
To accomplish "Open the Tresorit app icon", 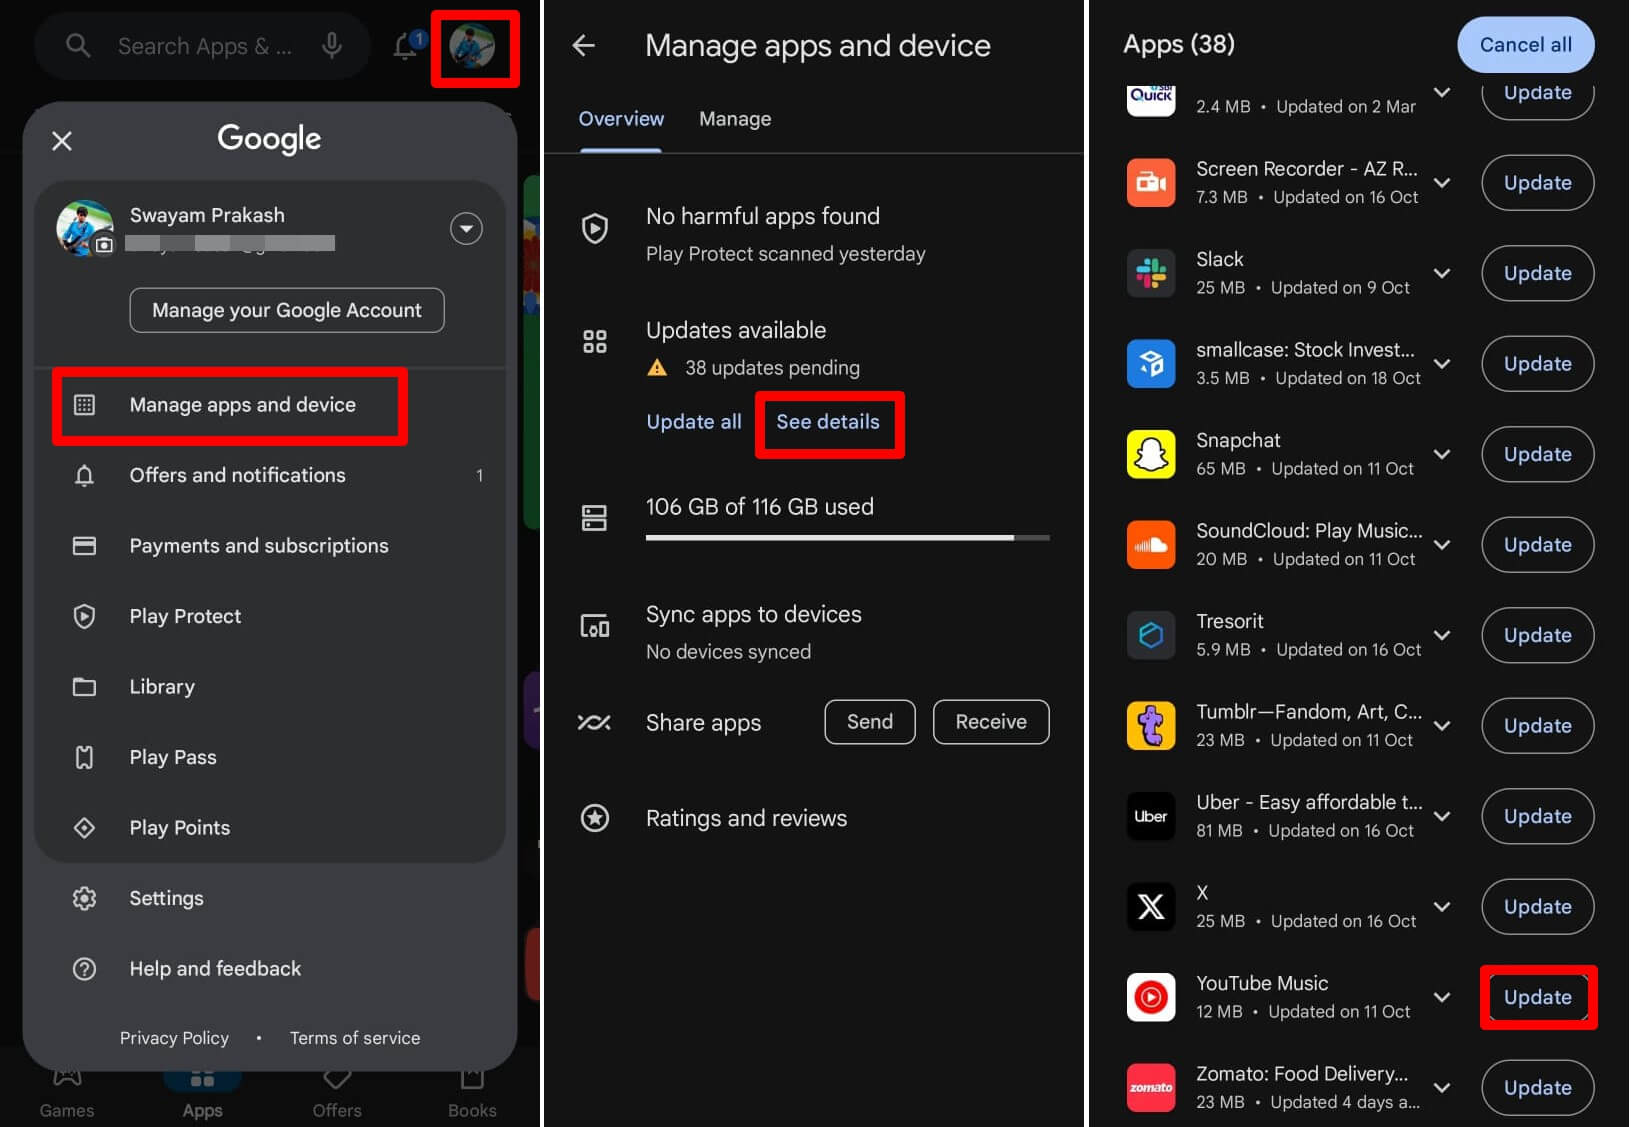I will tap(1151, 635).
